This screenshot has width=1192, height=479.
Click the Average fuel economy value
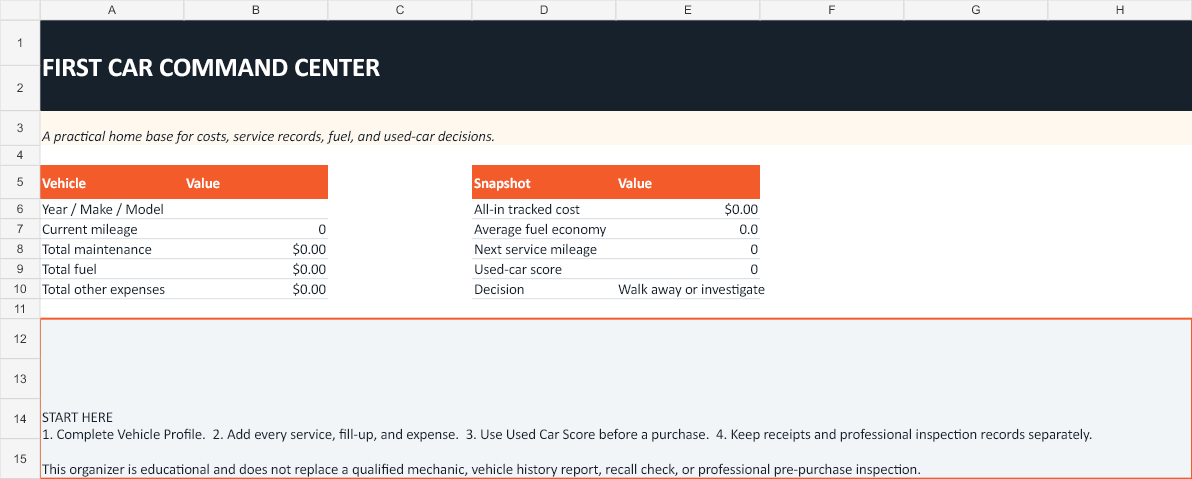(x=688, y=229)
